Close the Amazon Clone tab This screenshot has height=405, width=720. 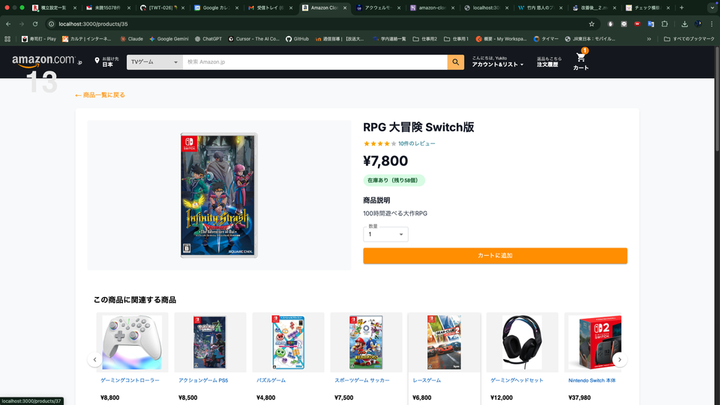[x=345, y=8]
